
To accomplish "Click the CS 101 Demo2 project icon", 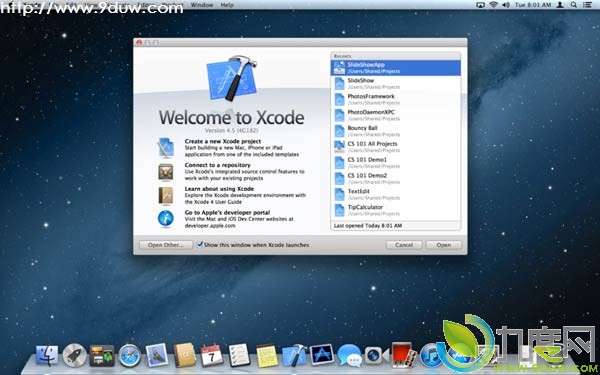I will 339,179.
